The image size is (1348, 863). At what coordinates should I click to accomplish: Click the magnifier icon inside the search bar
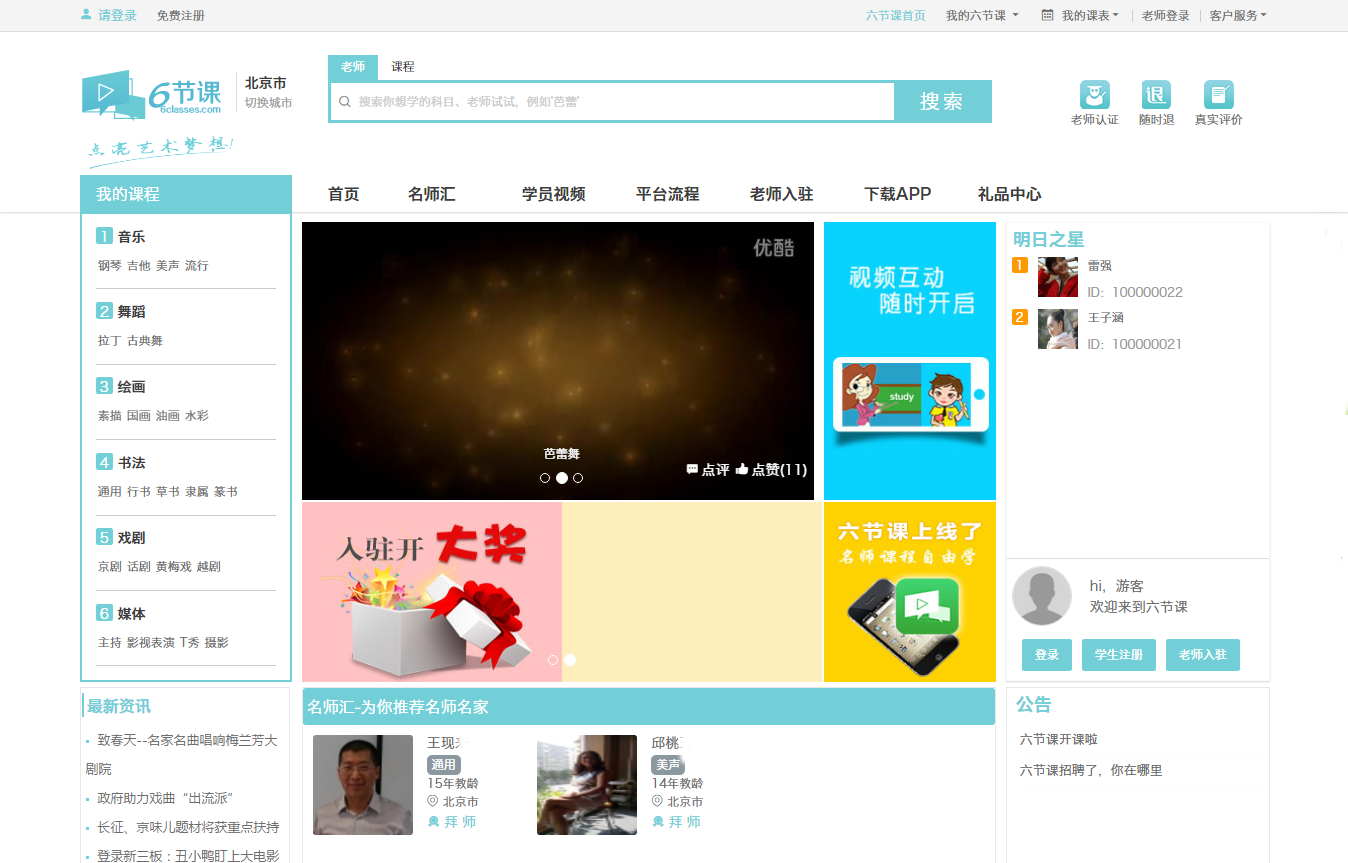(x=345, y=101)
